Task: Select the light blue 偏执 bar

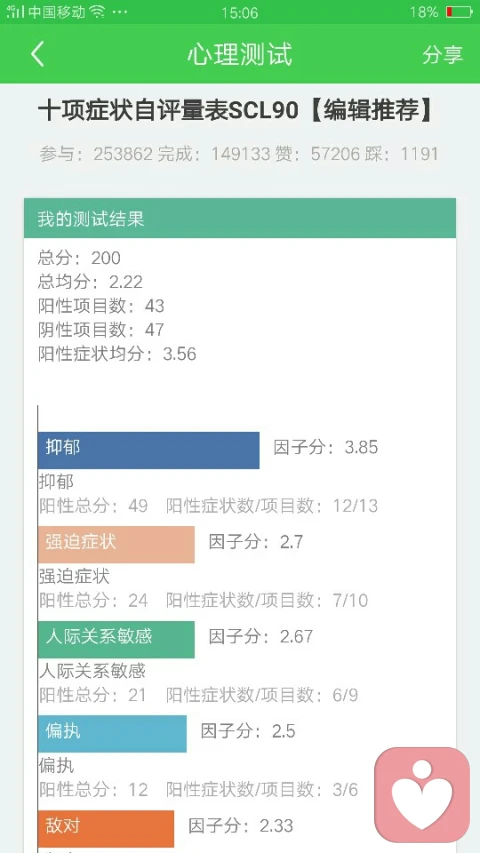Action: (112, 733)
